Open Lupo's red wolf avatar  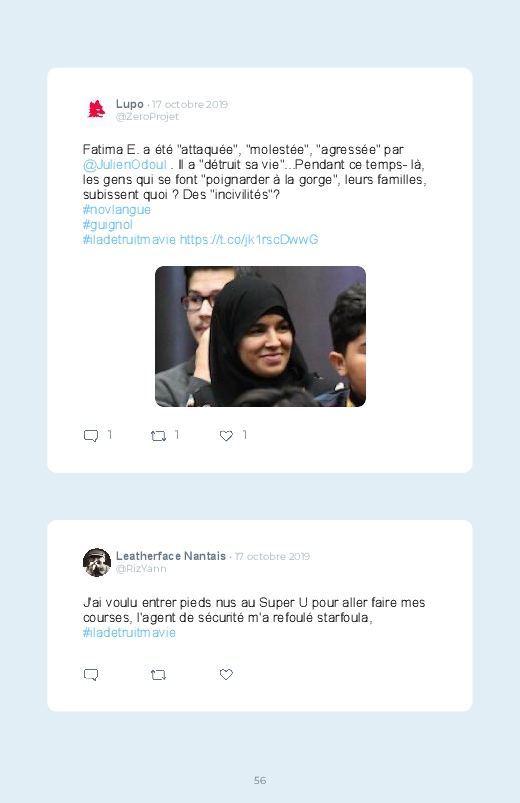[x=96, y=110]
